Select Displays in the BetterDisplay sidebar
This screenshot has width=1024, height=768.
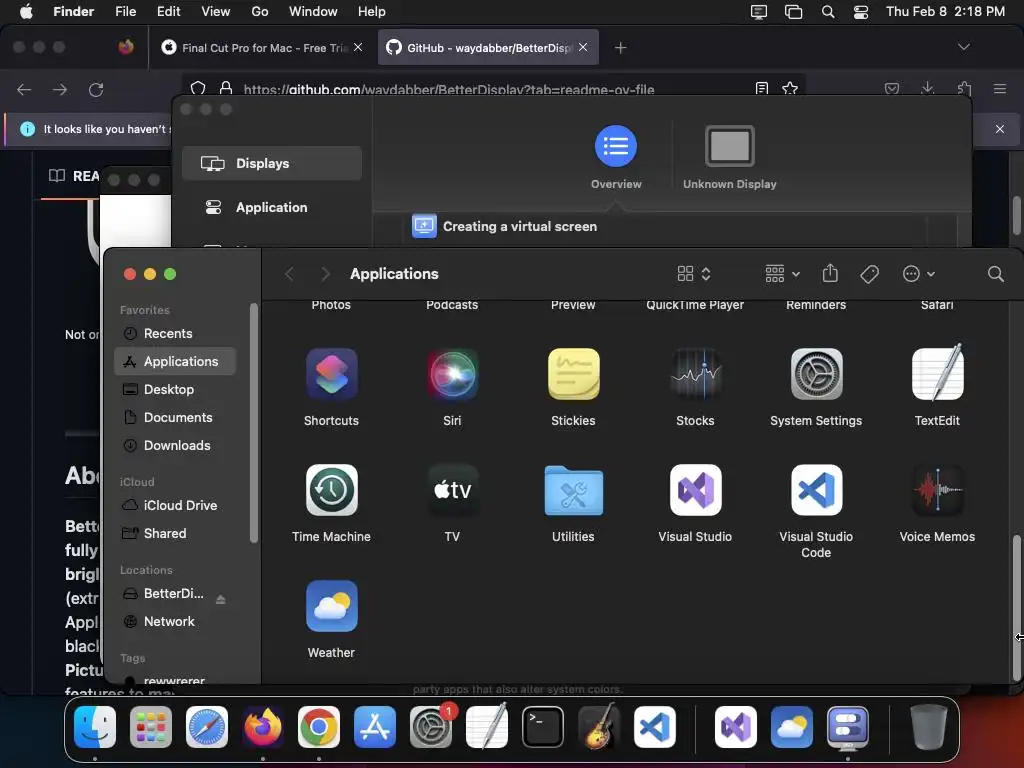(272, 163)
